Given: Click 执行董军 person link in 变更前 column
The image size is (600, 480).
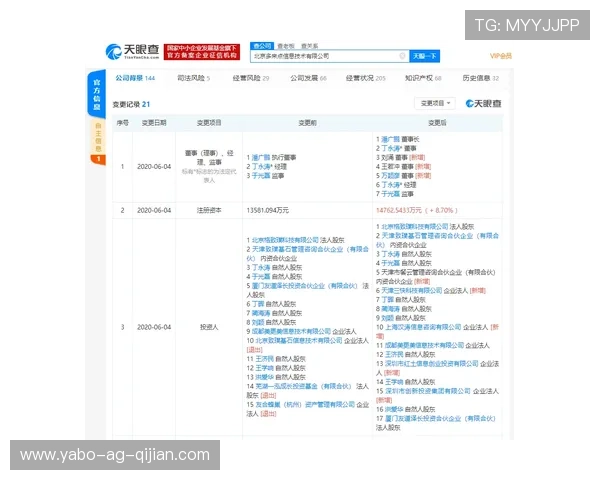Looking at the screenshot, I should pos(261,157).
